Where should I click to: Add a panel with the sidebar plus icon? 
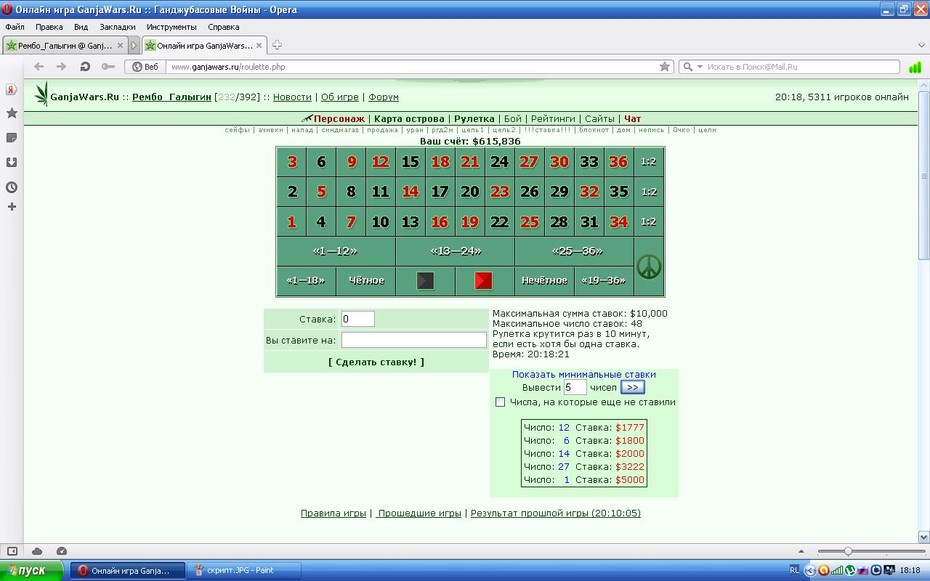click(x=11, y=207)
